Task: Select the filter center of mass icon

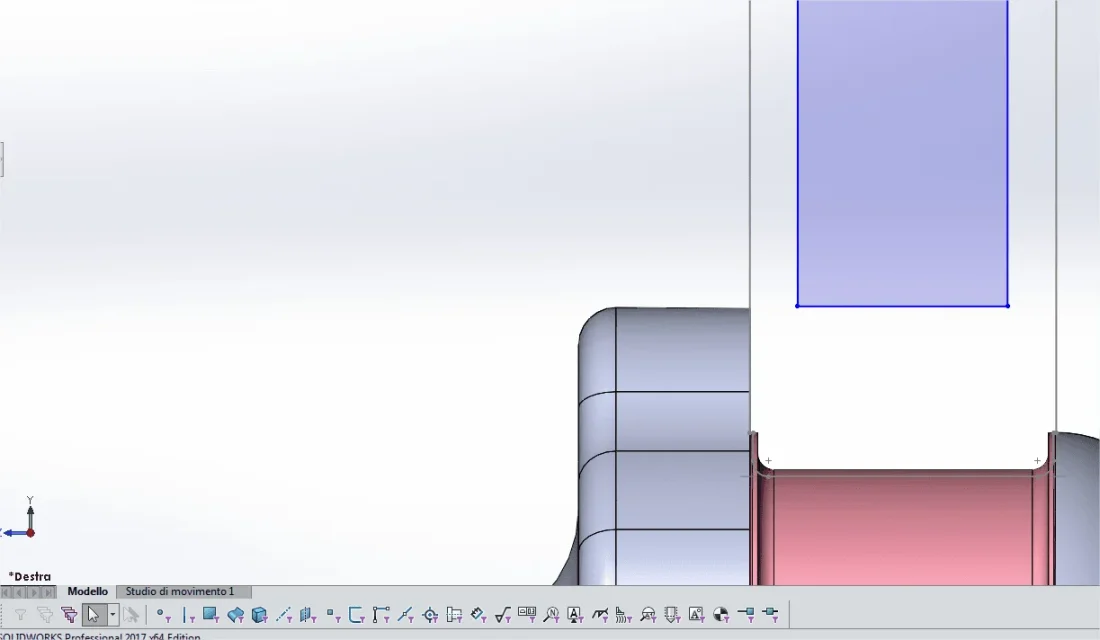Action: click(720, 615)
